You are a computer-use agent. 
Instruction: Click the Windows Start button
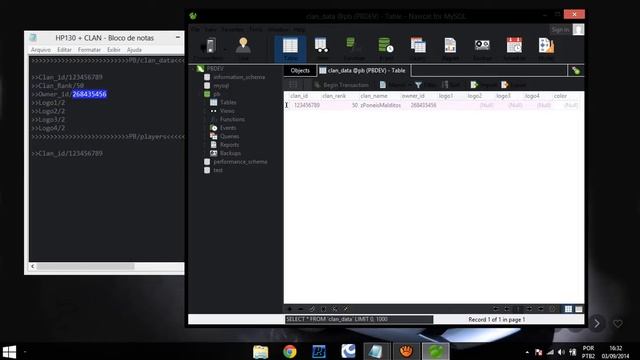click(x=9, y=351)
